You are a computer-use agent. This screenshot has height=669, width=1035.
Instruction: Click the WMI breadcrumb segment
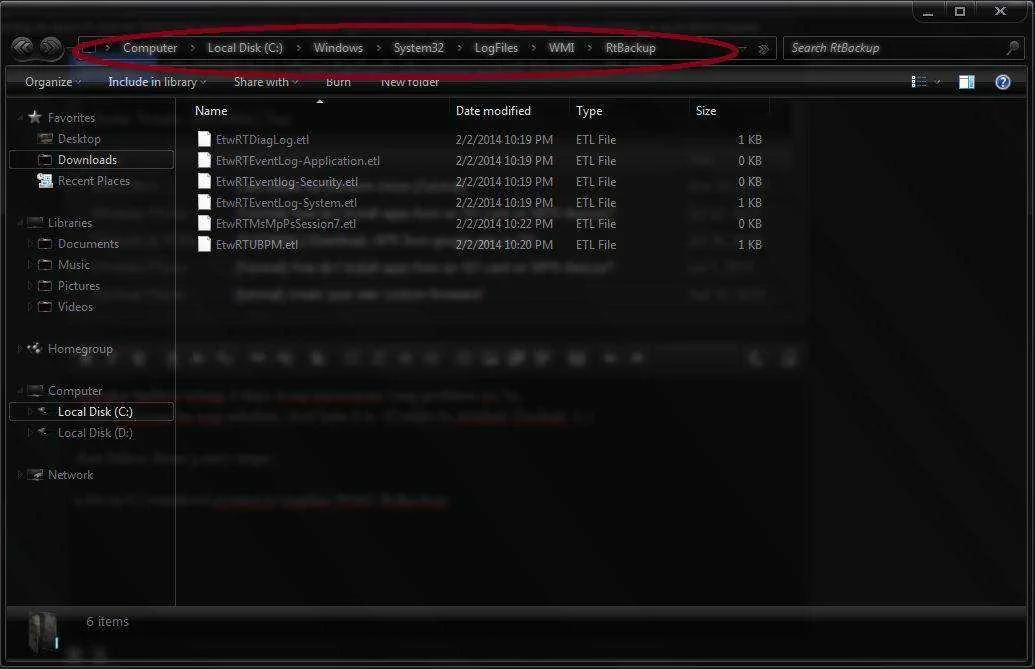point(561,48)
